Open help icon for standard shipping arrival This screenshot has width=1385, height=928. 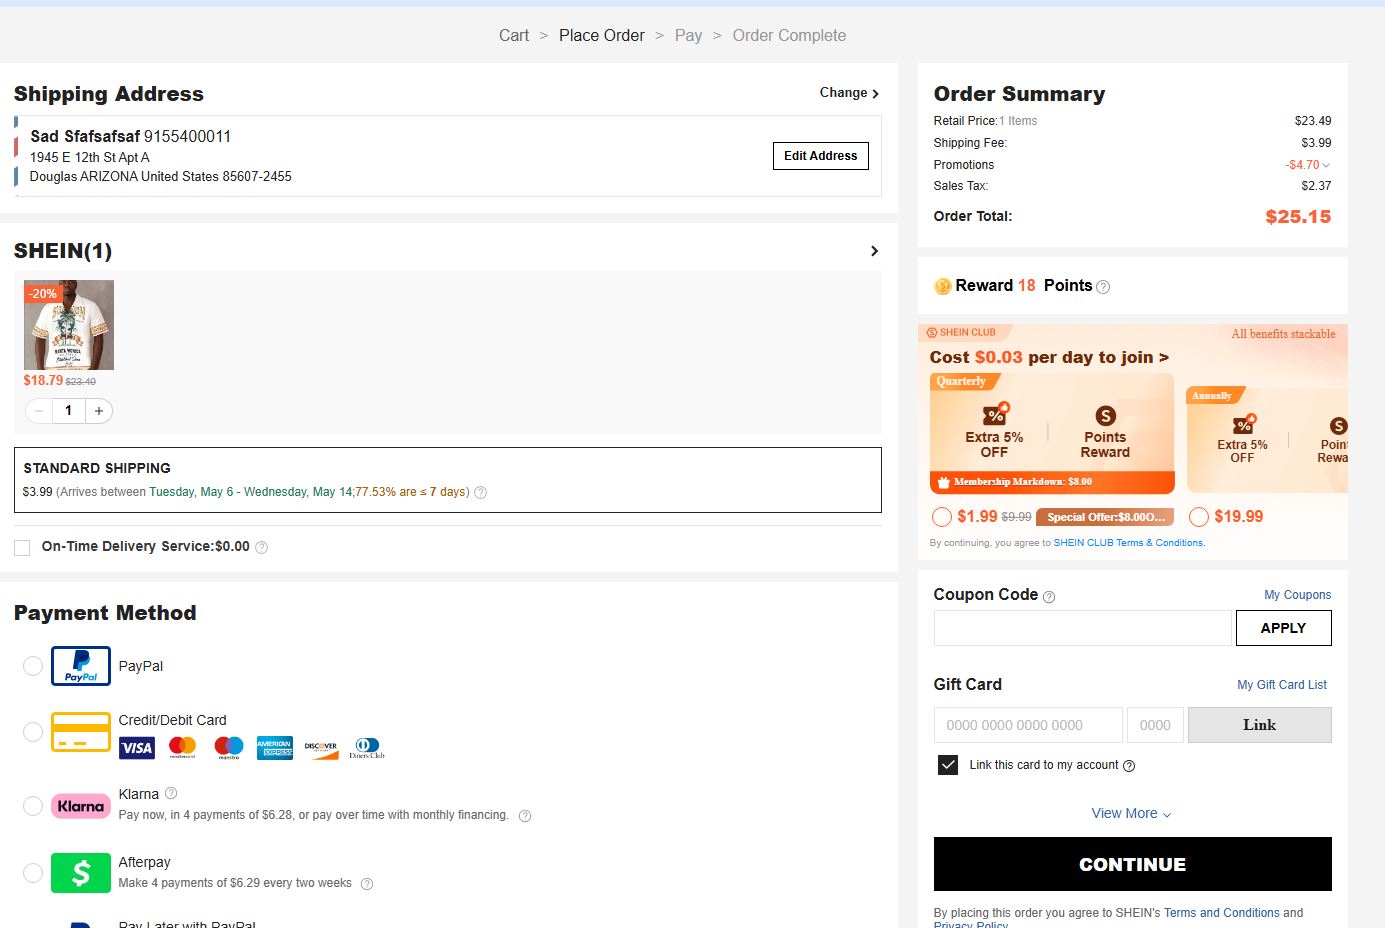pyautogui.click(x=480, y=492)
